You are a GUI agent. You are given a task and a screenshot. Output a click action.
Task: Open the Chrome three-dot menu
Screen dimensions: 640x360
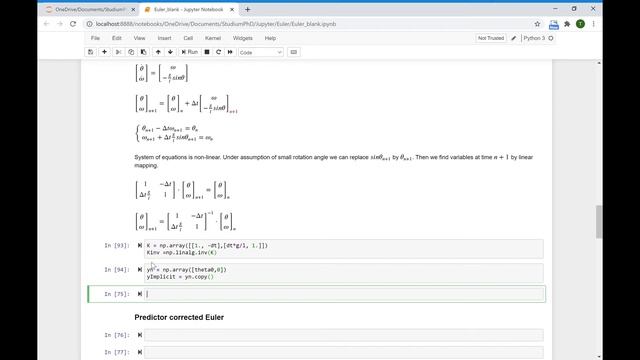pyautogui.click(x=593, y=24)
